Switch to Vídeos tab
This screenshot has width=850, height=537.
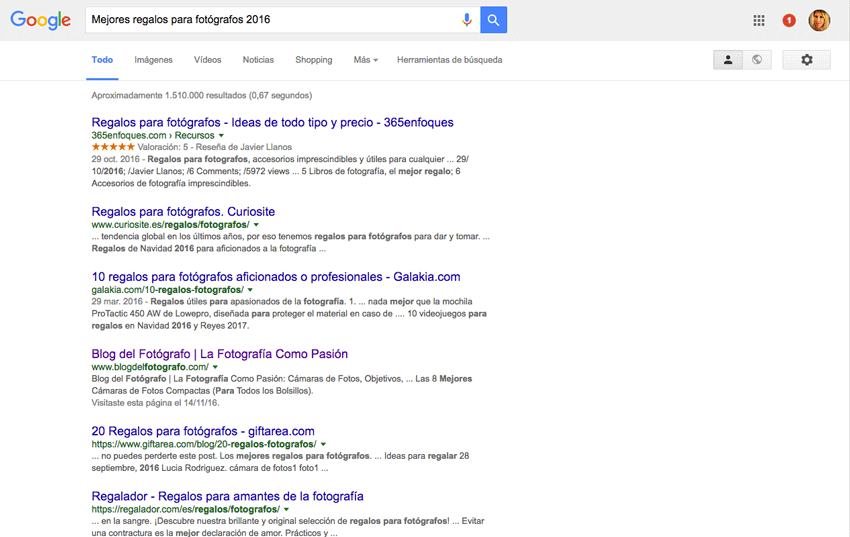coord(208,60)
